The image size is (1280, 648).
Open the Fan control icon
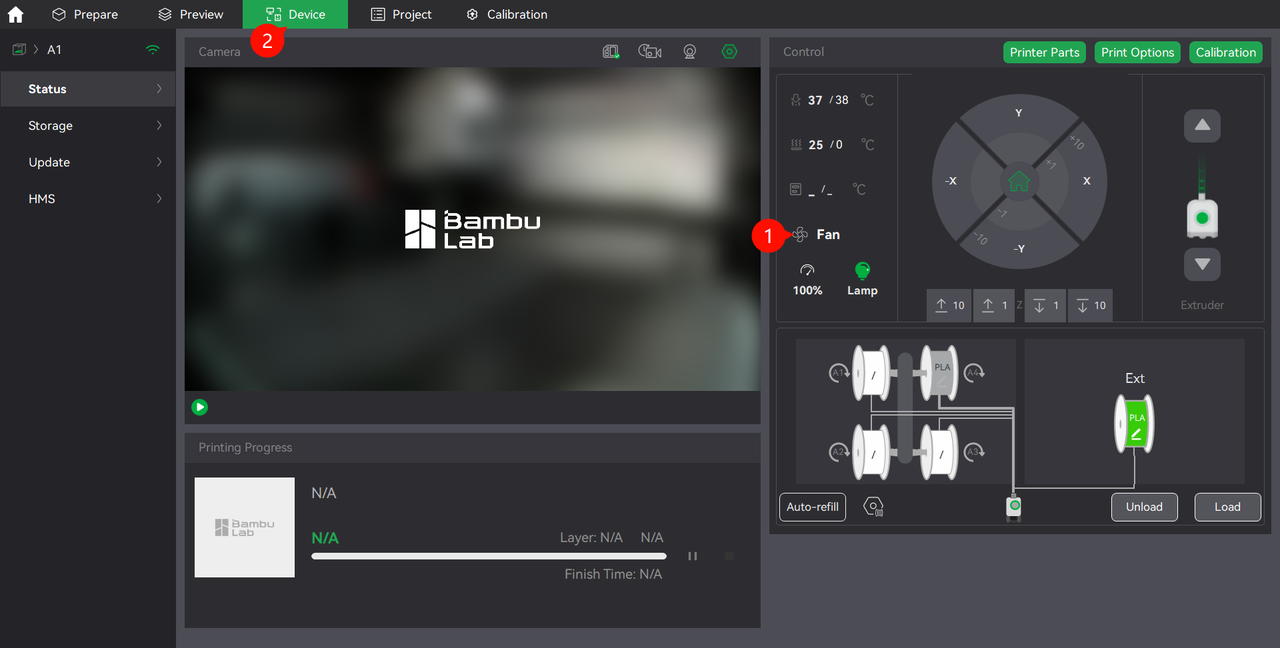click(x=800, y=234)
